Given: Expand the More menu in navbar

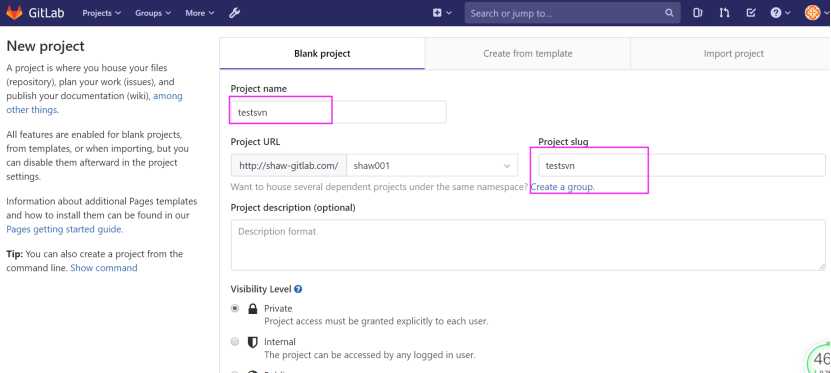Looking at the screenshot, I should (x=200, y=13).
